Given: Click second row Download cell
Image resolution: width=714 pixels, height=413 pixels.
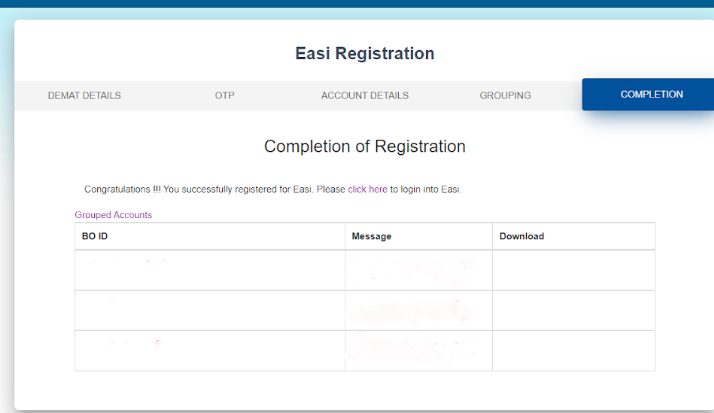Looking at the screenshot, I should [573, 310].
